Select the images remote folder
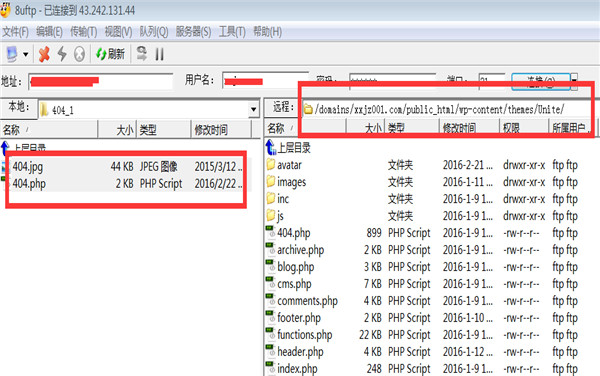 coord(292,182)
